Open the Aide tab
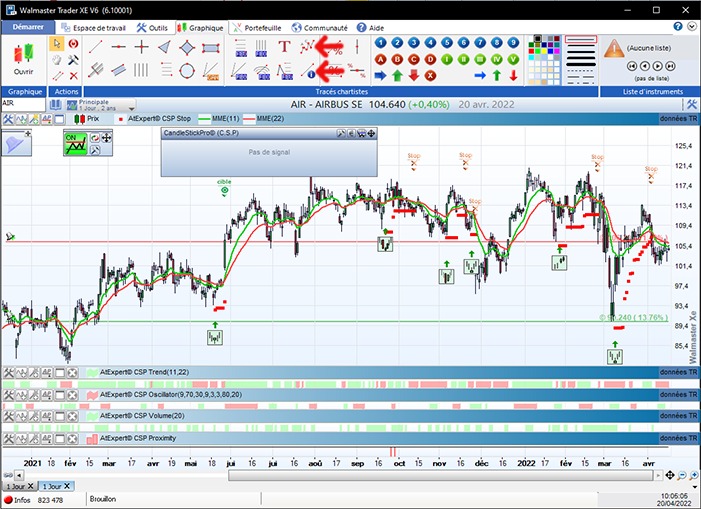 [371, 28]
